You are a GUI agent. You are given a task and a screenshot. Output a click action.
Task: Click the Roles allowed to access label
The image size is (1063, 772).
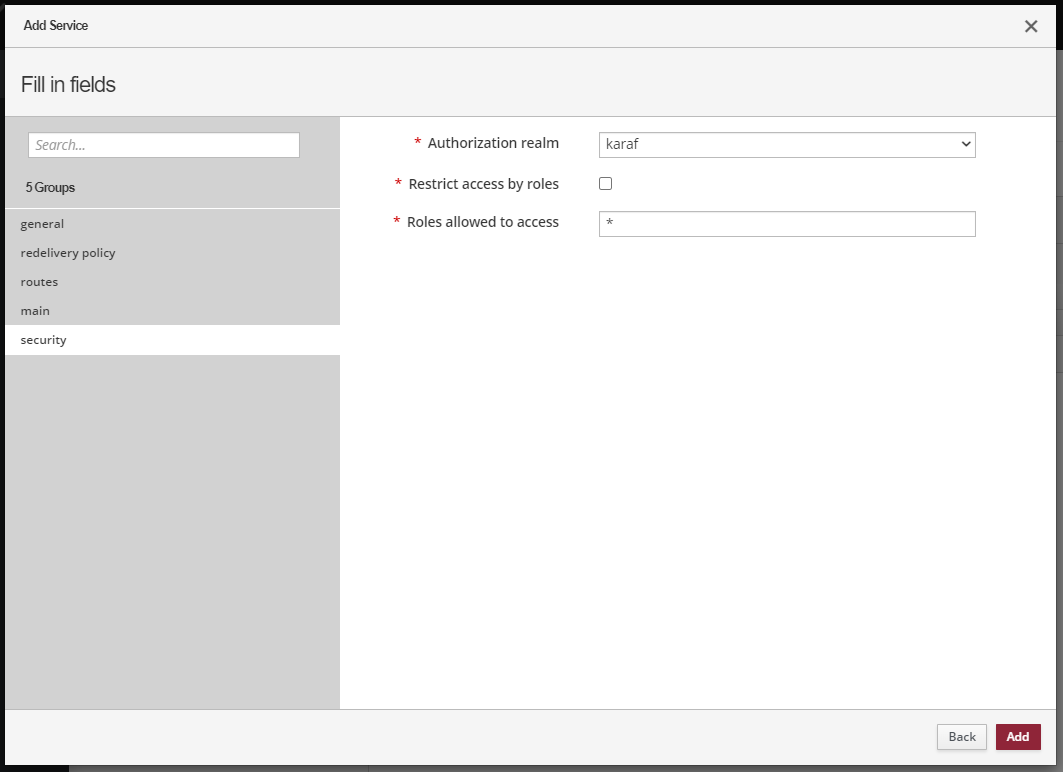point(482,222)
